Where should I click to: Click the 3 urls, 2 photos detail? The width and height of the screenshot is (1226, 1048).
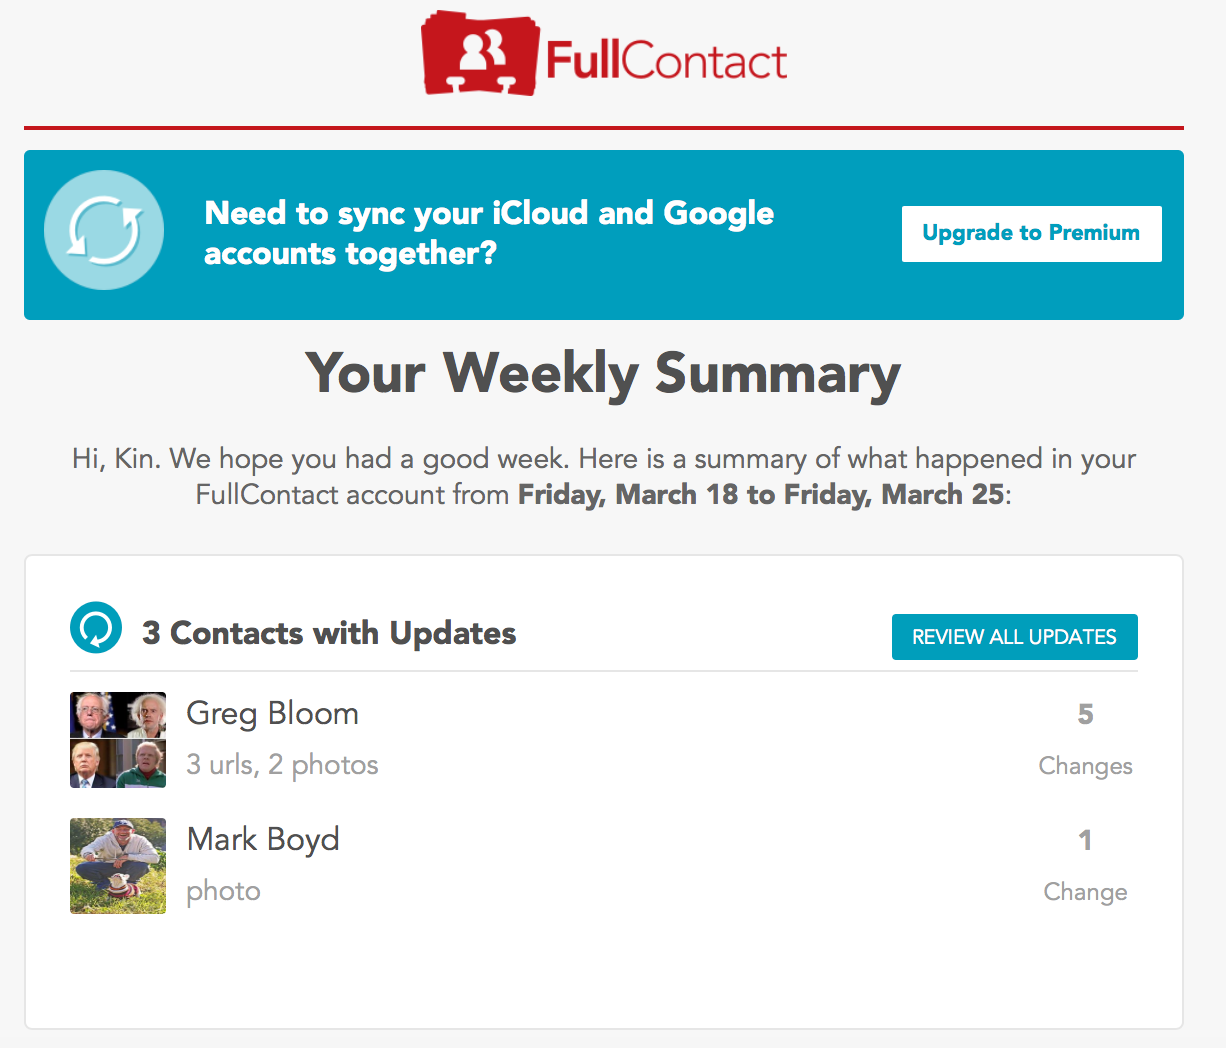point(282,765)
